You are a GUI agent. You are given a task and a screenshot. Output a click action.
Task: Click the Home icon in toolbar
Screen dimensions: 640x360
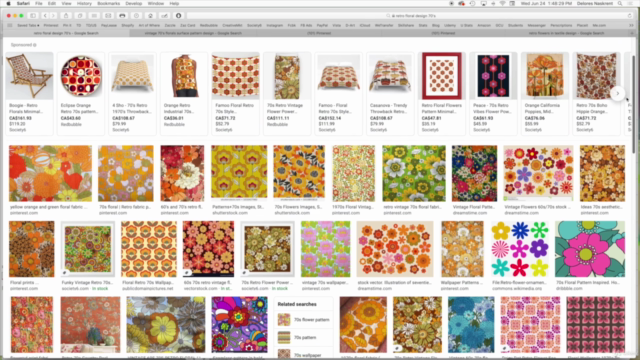[x=150, y=16]
